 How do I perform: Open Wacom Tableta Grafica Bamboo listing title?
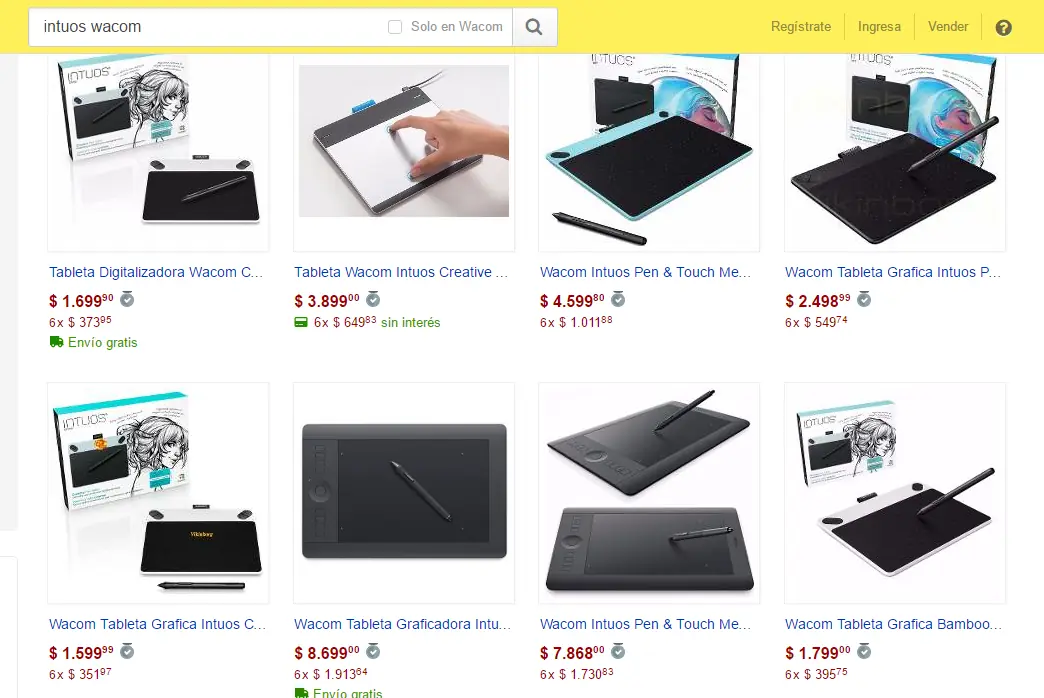pos(893,624)
